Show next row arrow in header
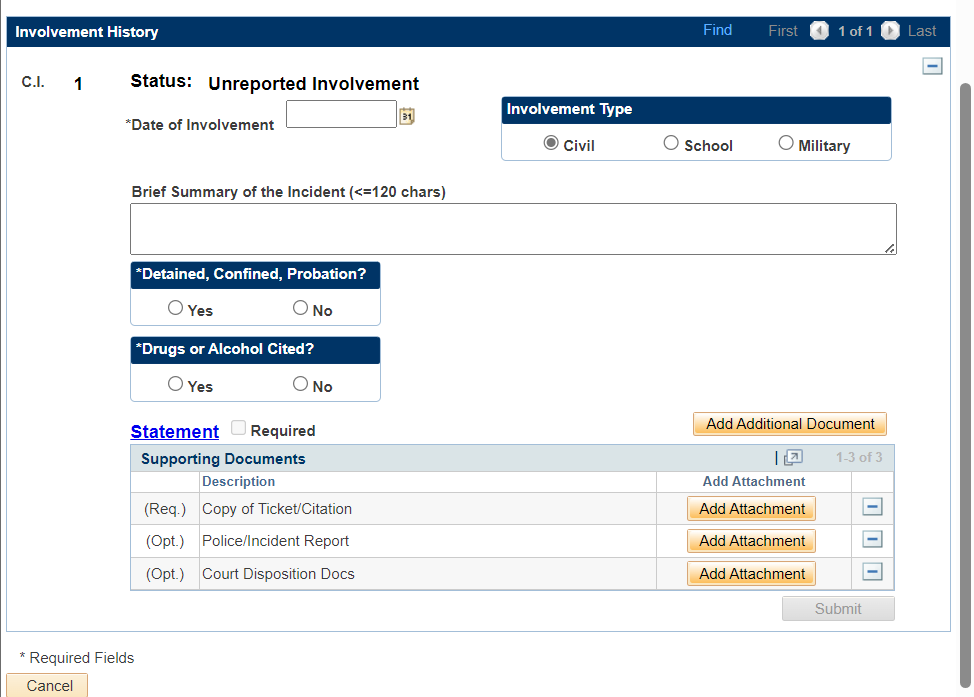 890,31
